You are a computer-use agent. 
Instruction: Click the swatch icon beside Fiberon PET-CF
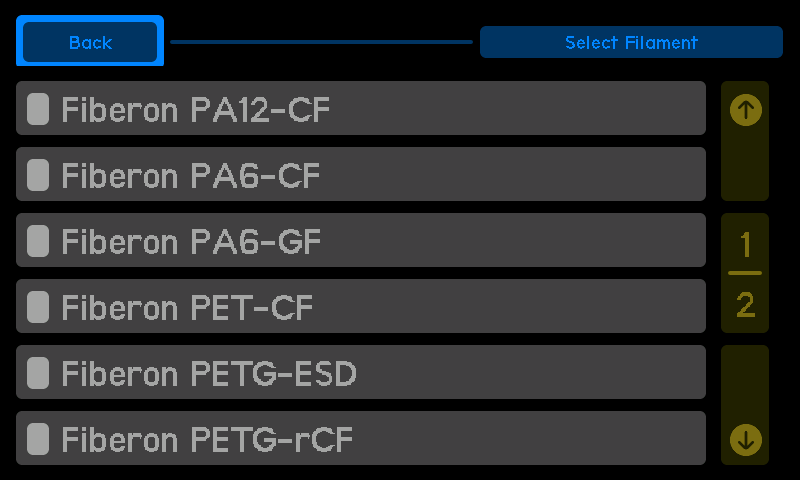38,307
